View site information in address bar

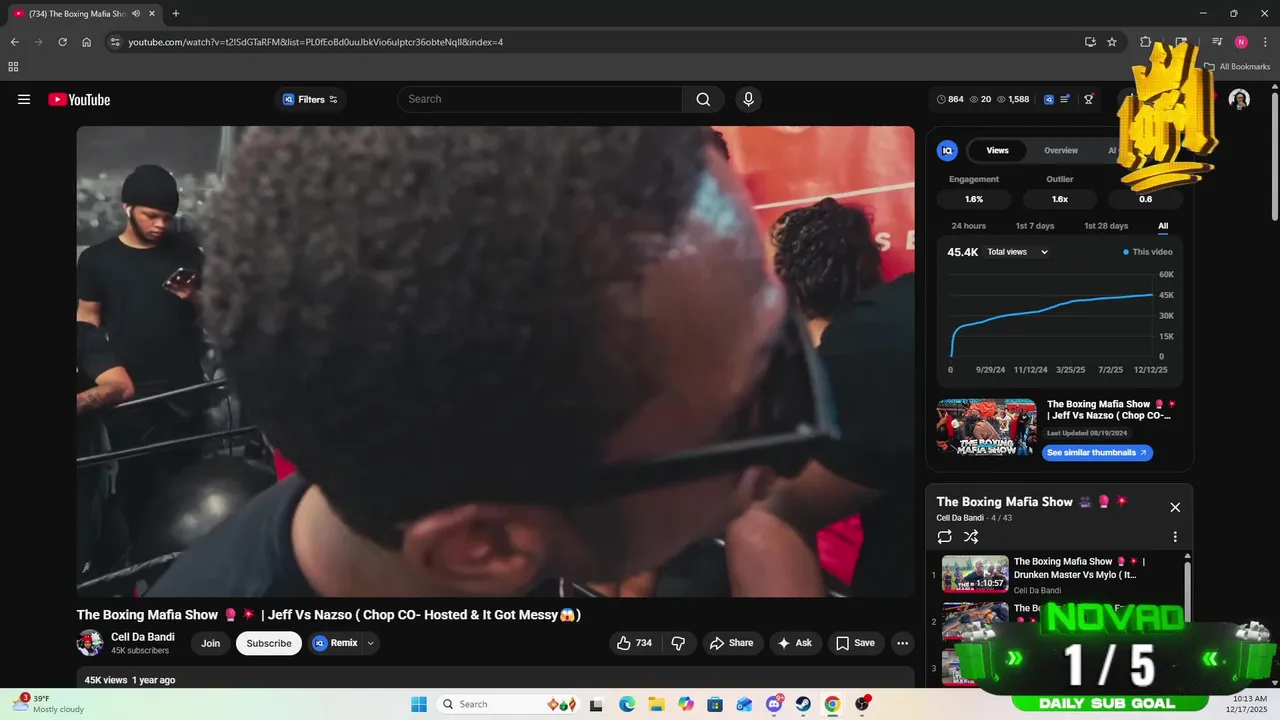(x=115, y=42)
